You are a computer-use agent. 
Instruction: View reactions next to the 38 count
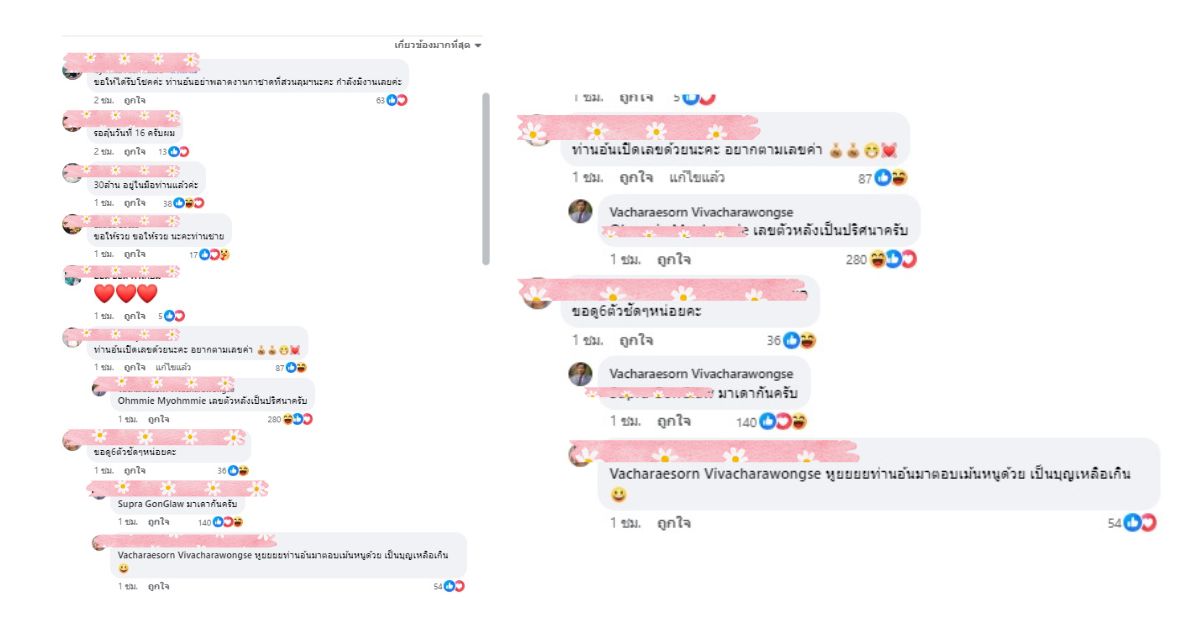189,203
